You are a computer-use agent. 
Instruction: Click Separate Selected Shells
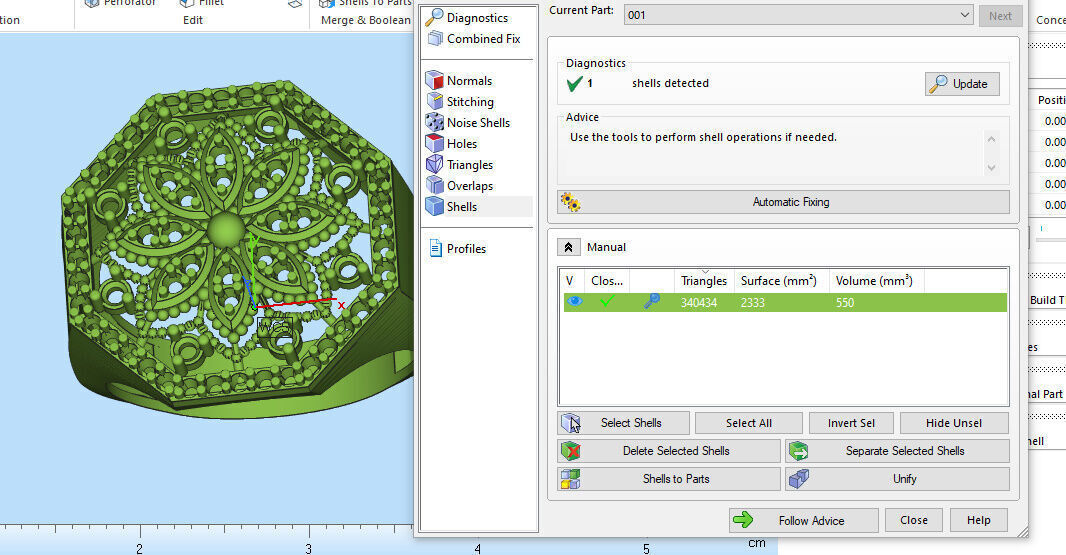897,451
